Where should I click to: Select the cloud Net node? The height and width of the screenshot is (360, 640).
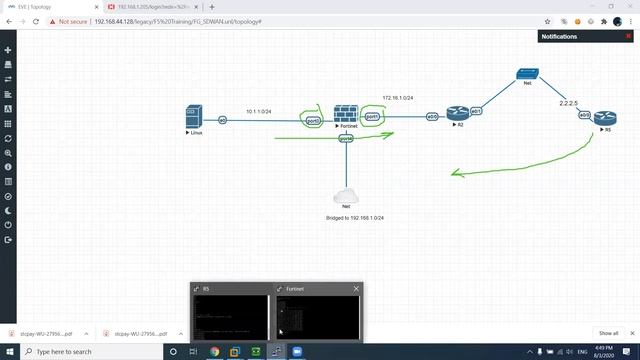[x=346, y=196]
